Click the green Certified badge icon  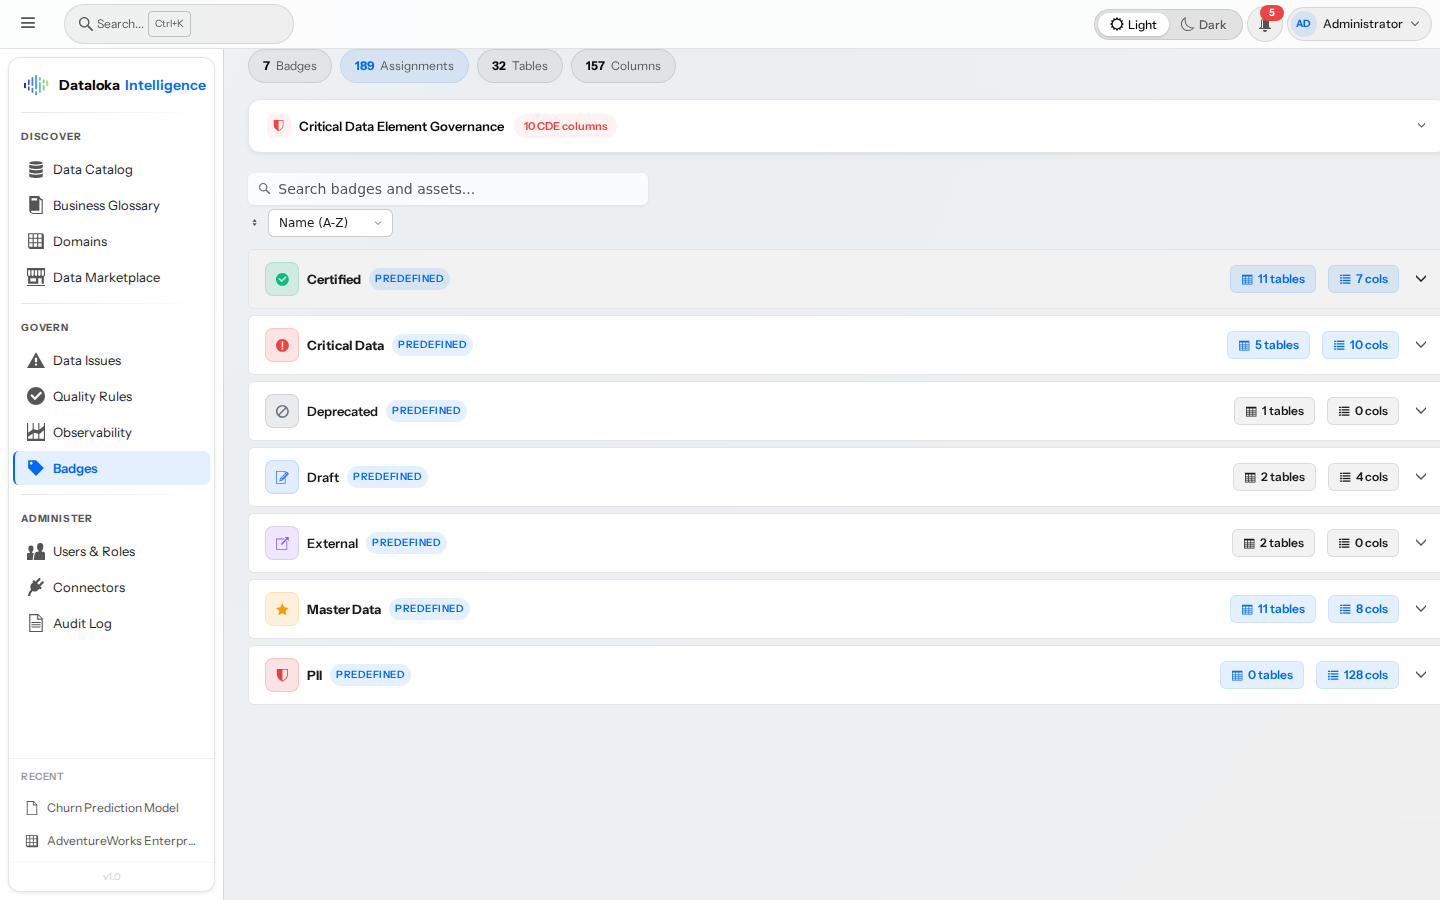click(x=282, y=279)
